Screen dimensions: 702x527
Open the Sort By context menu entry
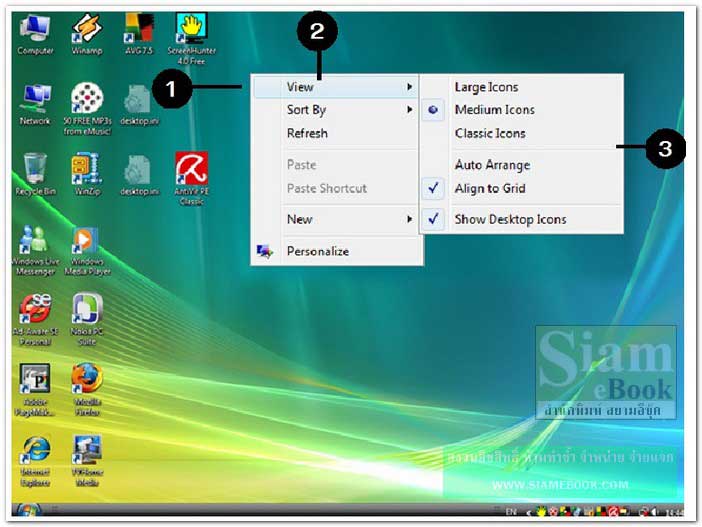336,110
